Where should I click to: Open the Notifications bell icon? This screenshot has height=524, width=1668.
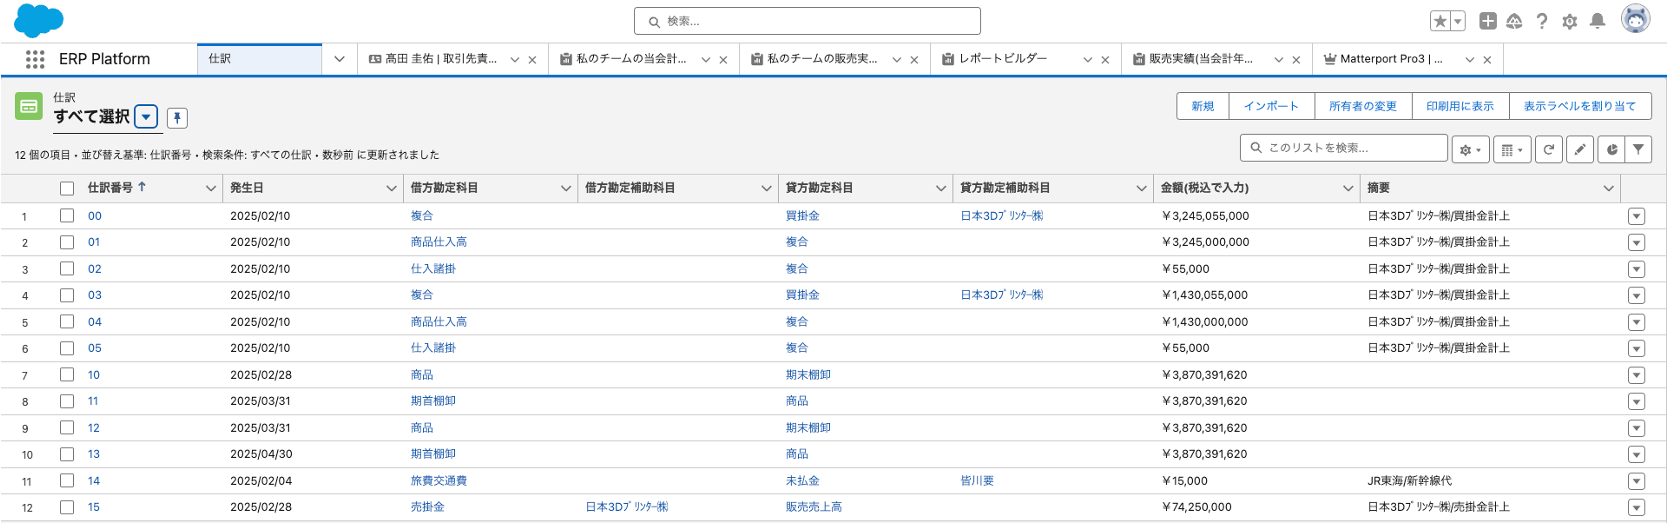point(1598,21)
